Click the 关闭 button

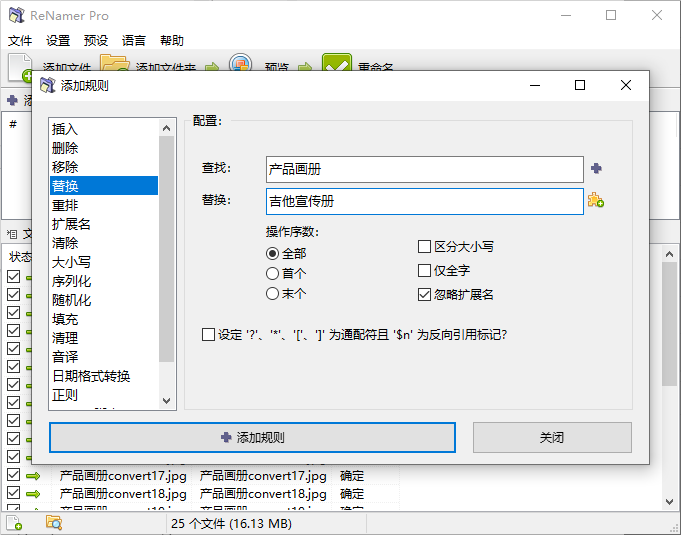click(x=552, y=437)
